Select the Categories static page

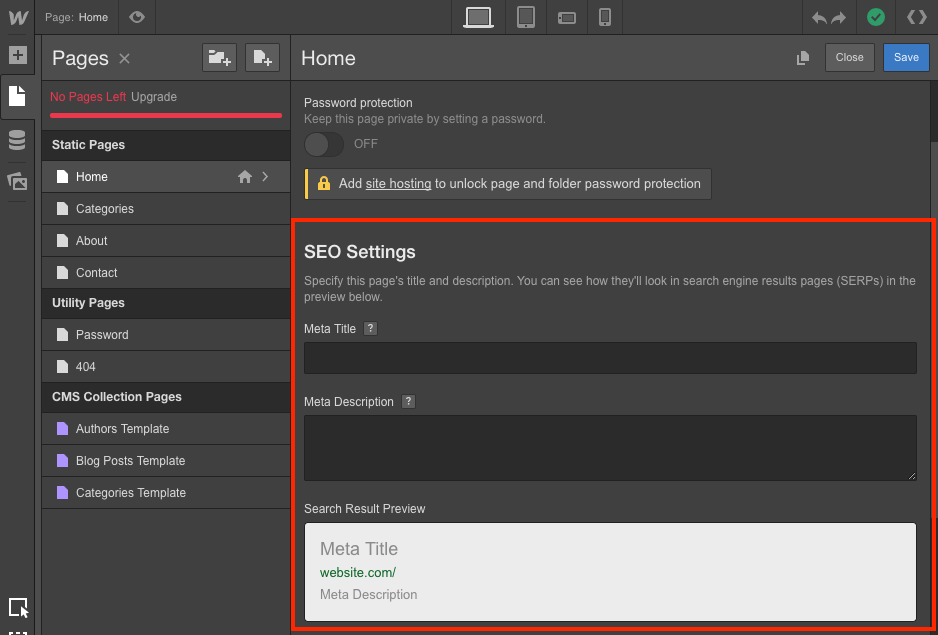click(x=105, y=209)
